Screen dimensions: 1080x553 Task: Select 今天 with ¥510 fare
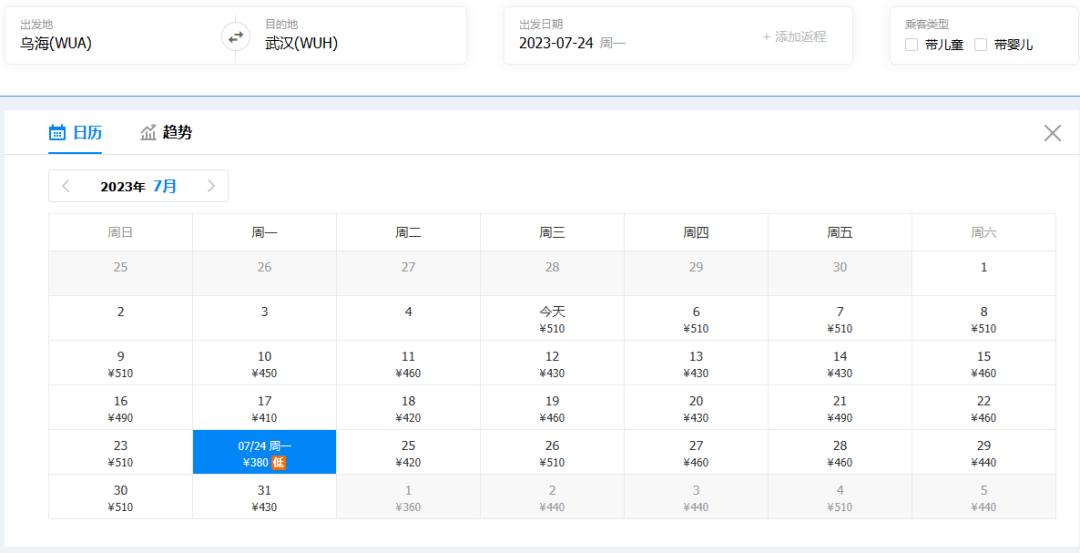coord(552,318)
